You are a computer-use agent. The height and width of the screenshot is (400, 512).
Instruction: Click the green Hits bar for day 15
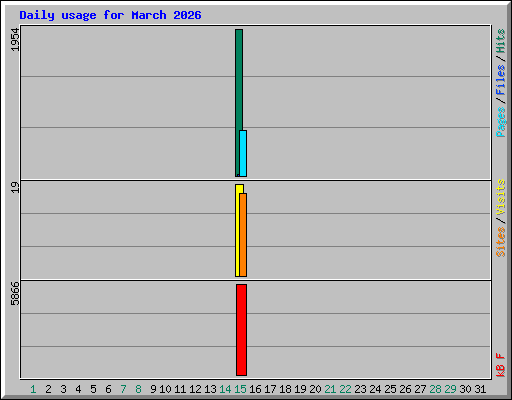(238, 103)
